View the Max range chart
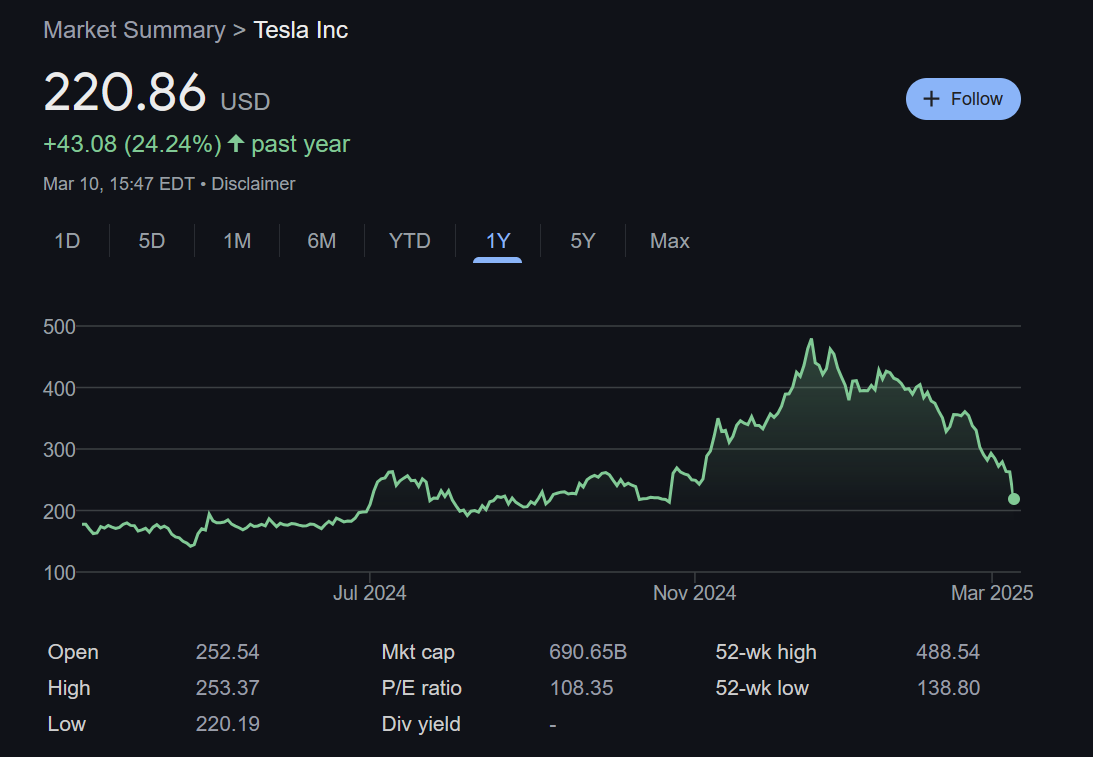 670,241
